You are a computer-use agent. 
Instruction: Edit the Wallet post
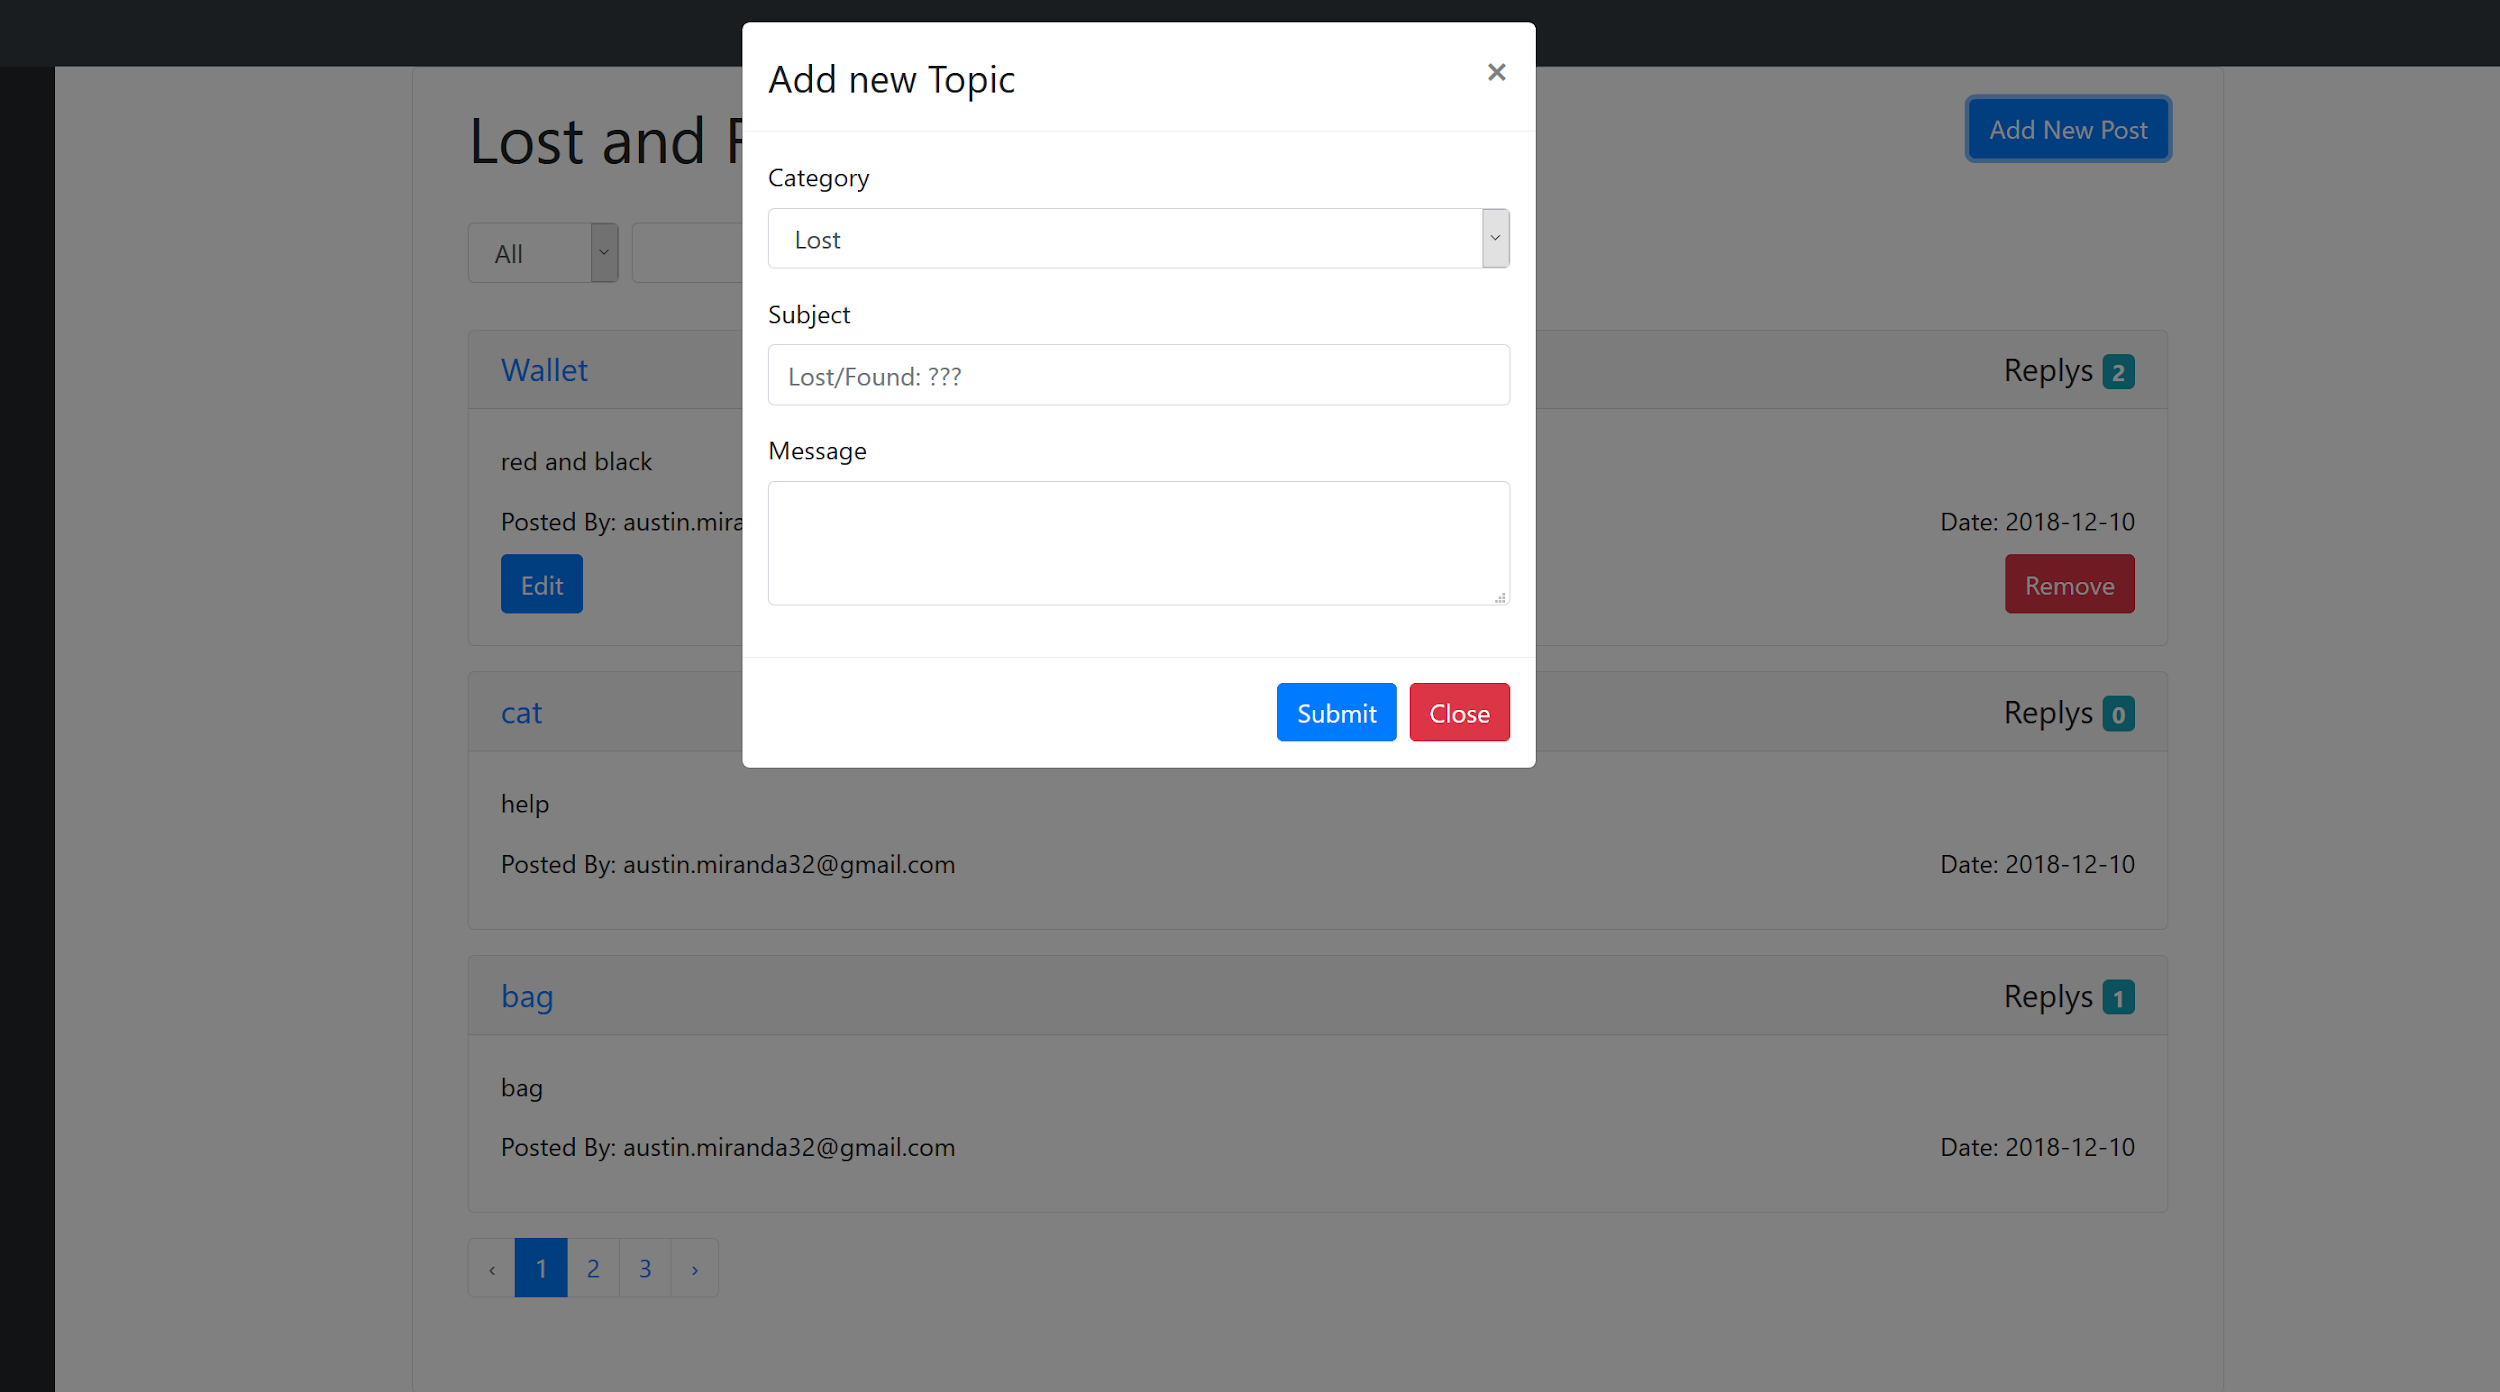click(541, 585)
